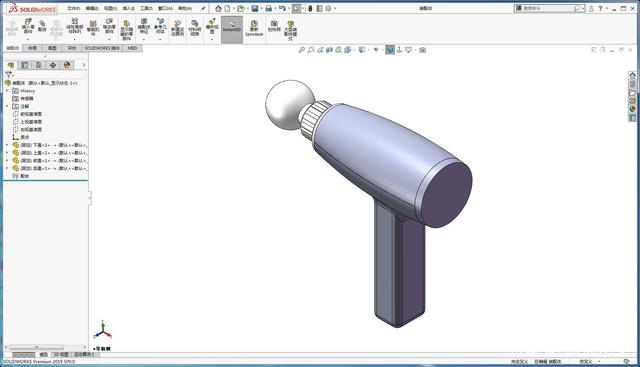640x367 pixels.
Task: Open Appearances color ball in task pane
Action: [x=632, y=109]
